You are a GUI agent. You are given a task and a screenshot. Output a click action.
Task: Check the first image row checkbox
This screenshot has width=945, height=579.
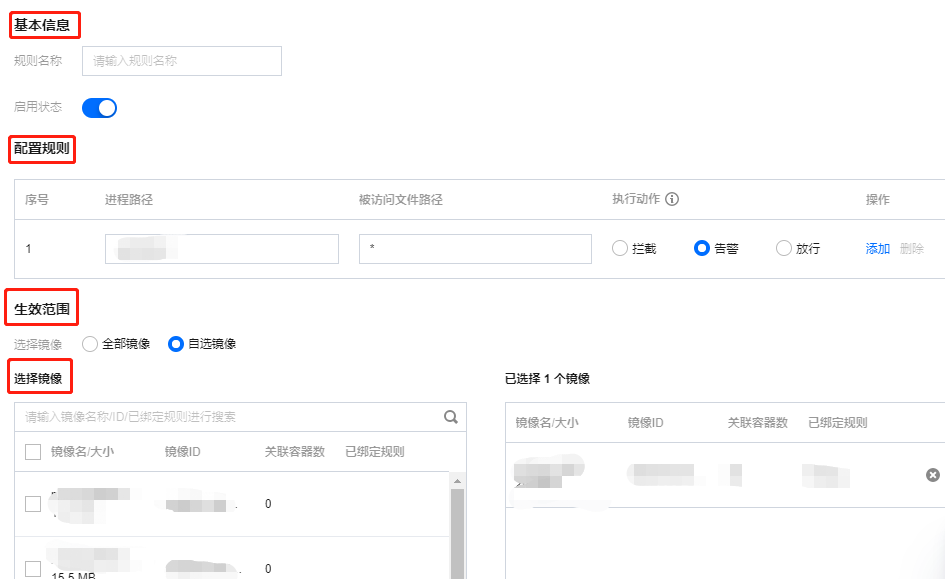coord(33,504)
